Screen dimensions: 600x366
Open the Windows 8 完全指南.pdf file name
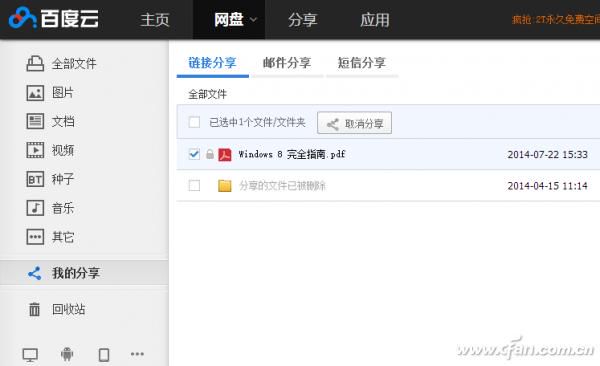292,154
